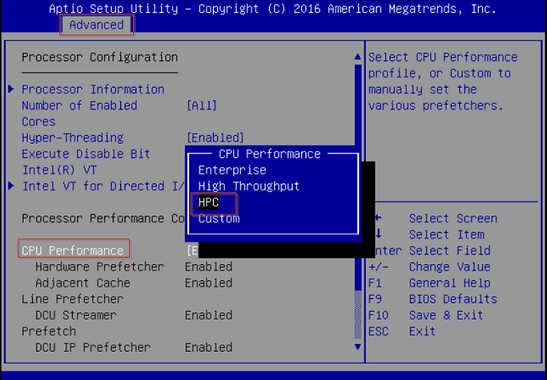Expand Intel VT for Directed I/O arrow
The image size is (547, 380).
coord(12,186)
